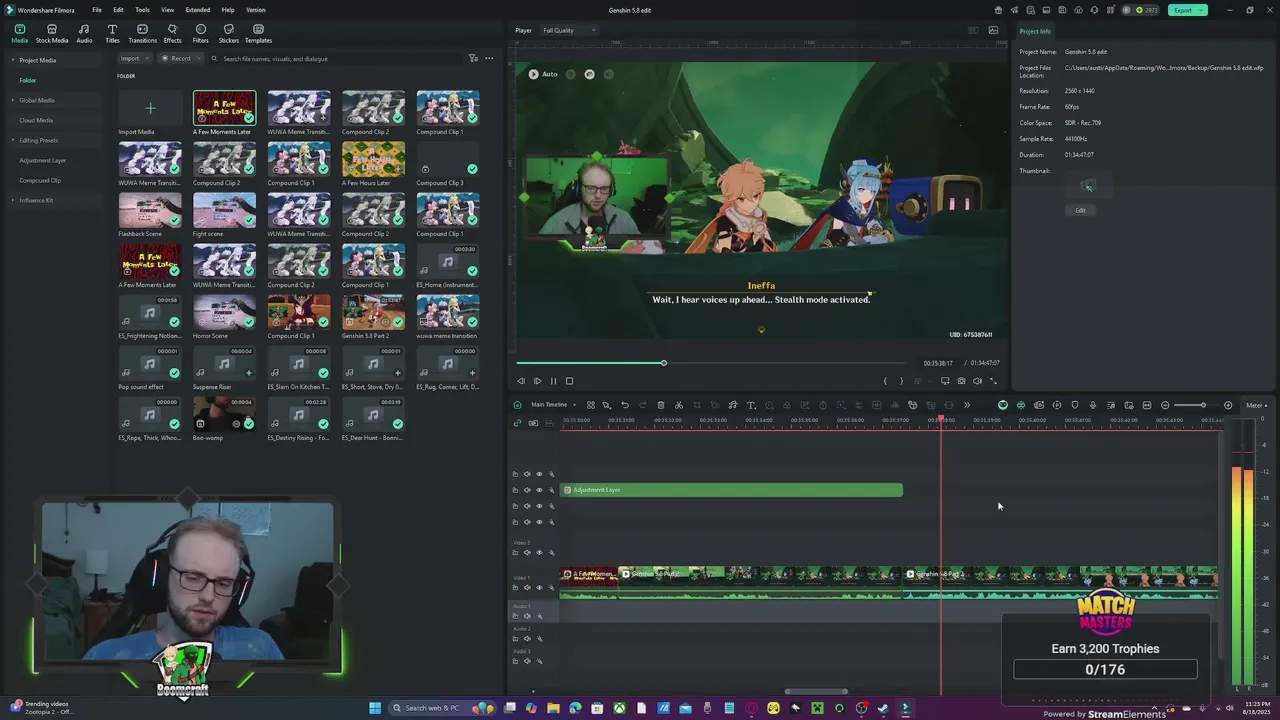
Task: Open the Tools menu
Action: pos(142,10)
